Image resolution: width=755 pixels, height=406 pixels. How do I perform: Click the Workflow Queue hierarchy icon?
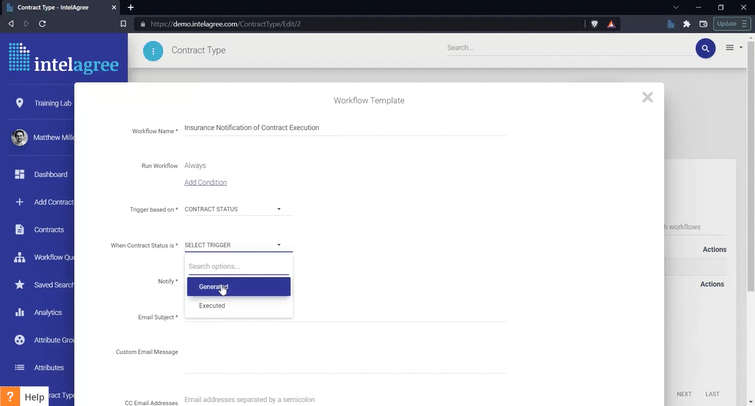19,257
